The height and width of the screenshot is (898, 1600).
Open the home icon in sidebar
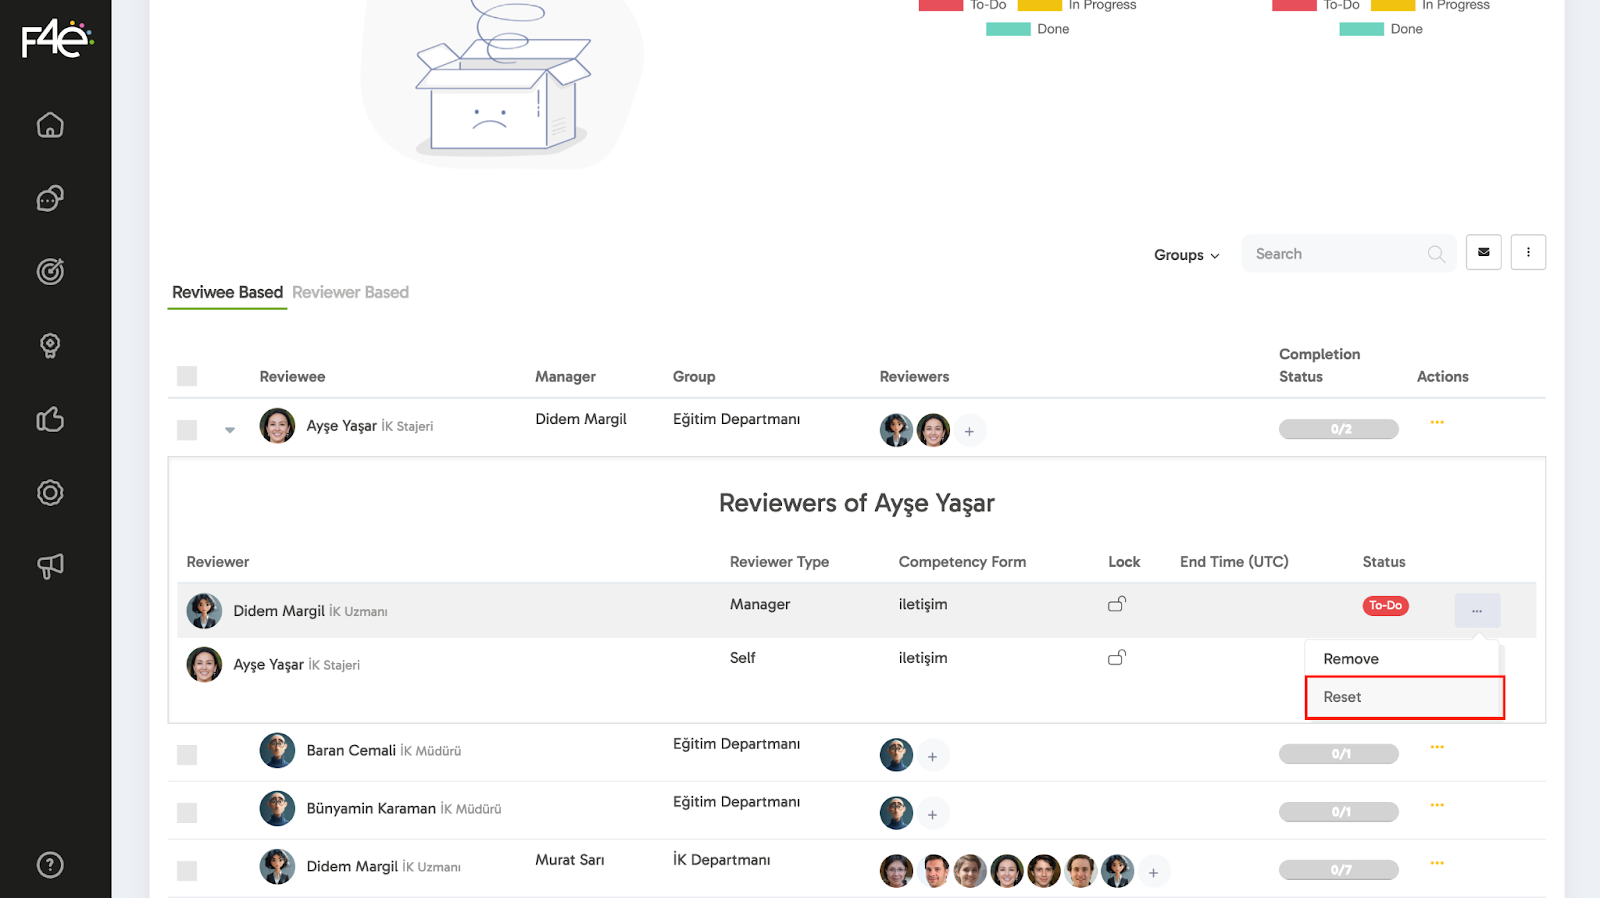pos(50,125)
